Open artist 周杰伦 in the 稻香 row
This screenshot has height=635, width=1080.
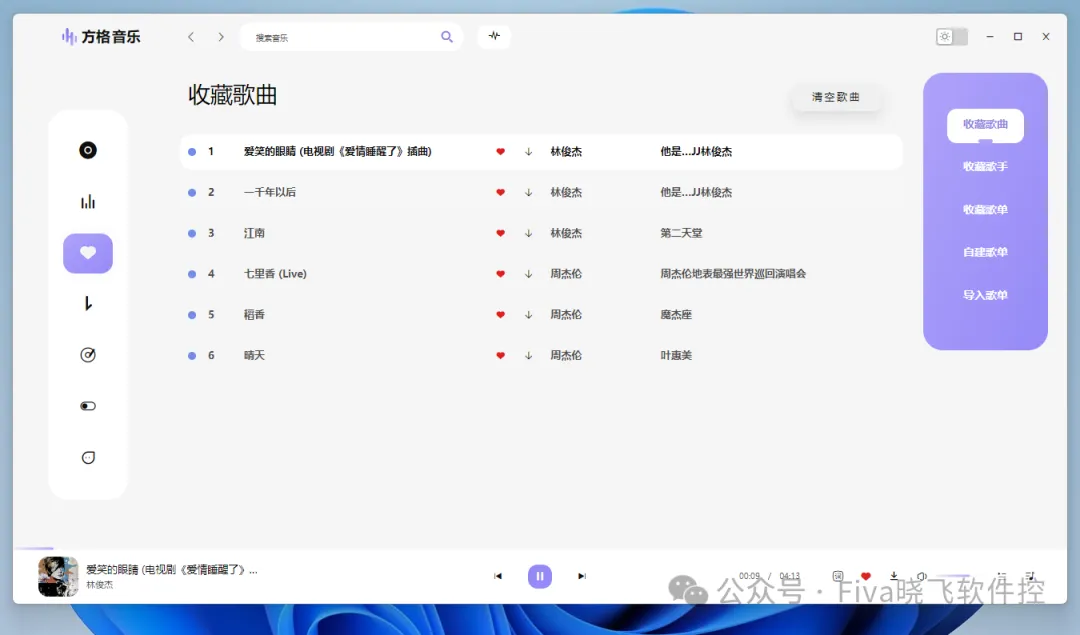click(x=566, y=314)
